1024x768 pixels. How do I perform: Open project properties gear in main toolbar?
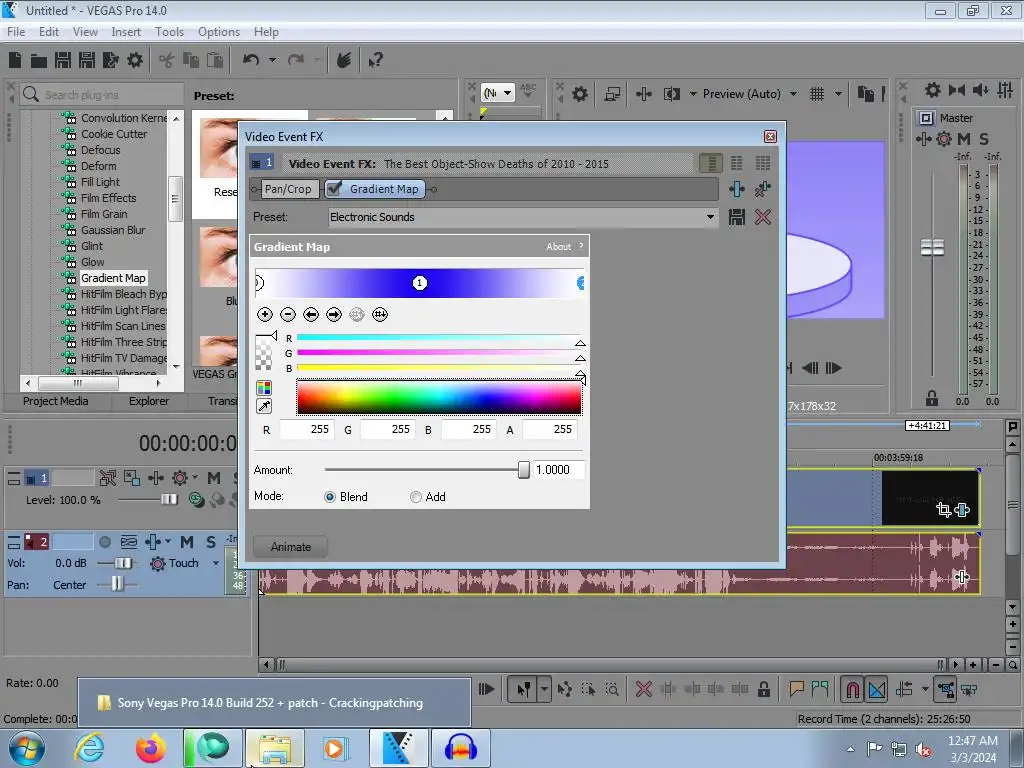pos(135,61)
